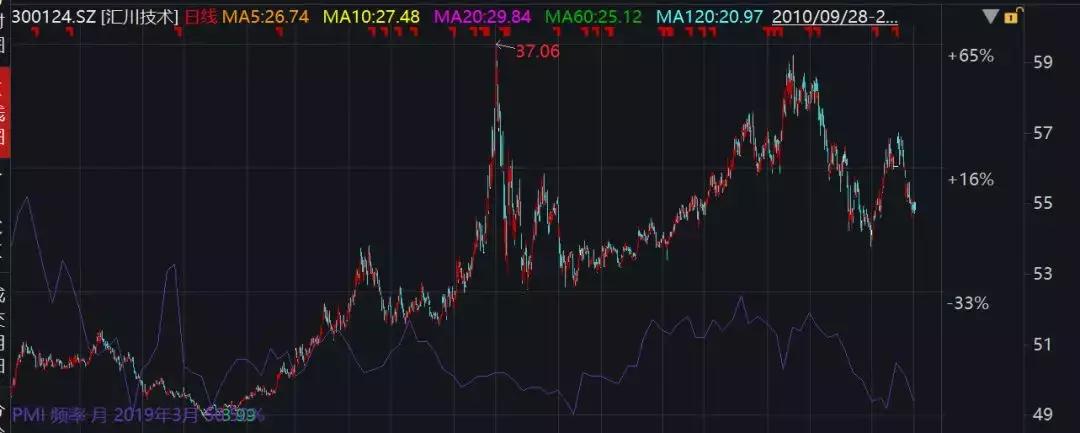Click the 51 value on right axis
The image size is (1080, 433).
[1043, 345]
